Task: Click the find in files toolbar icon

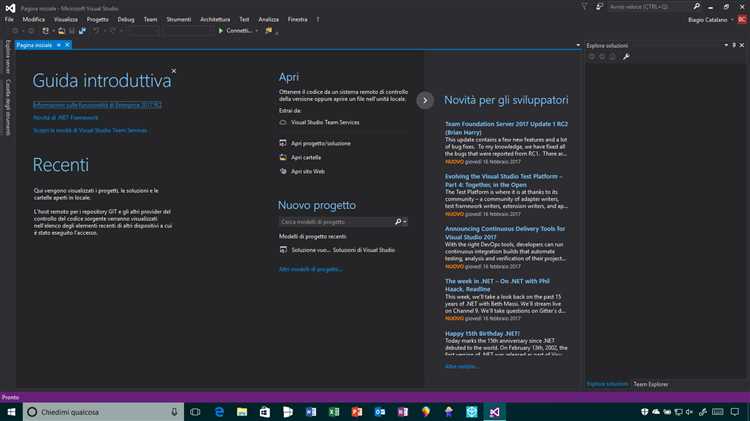Action: [269, 31]
